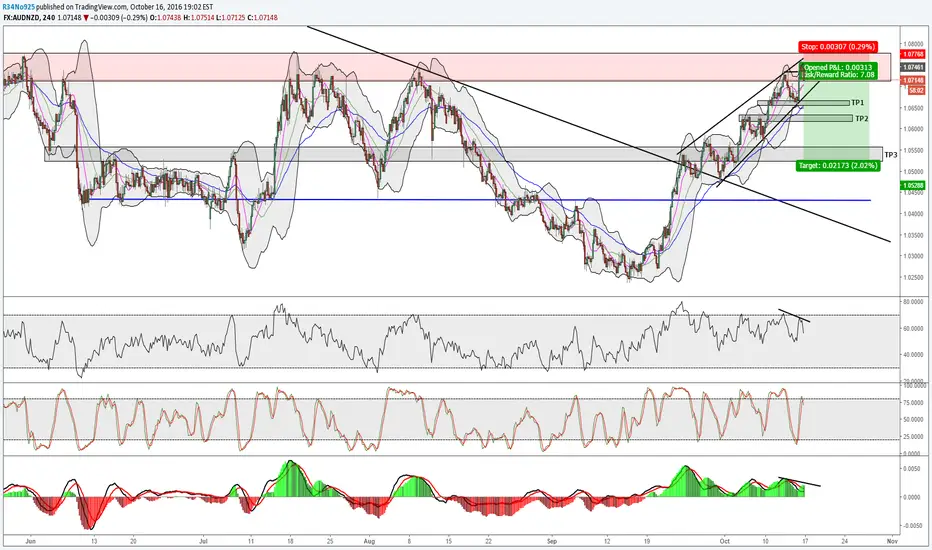Click the 1.04000 price axis label

tap(914, 214)
